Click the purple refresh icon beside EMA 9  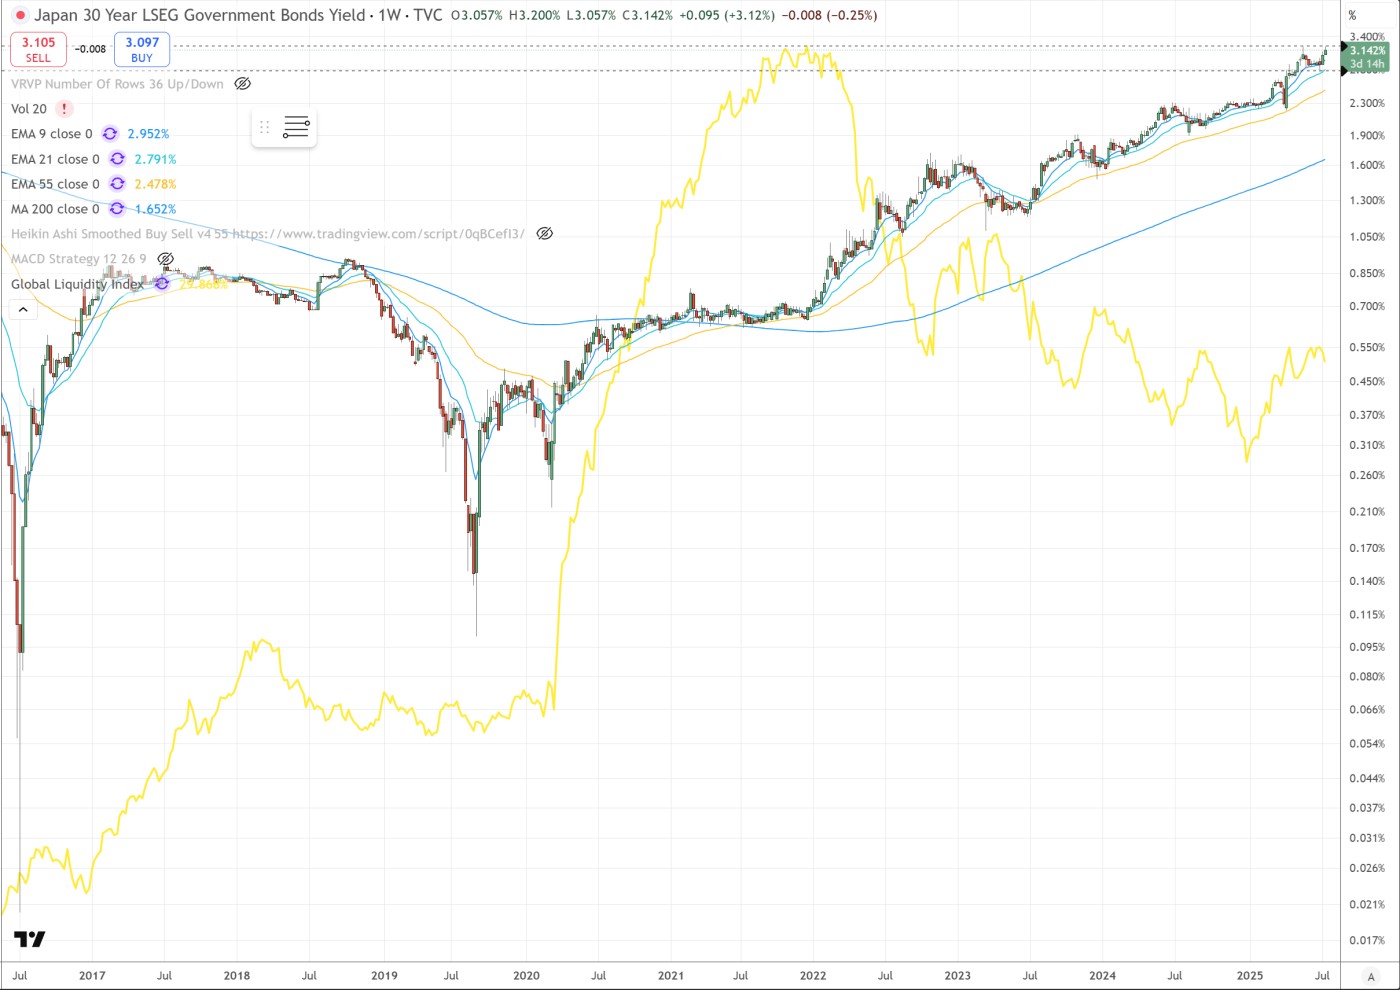(110, 134)
